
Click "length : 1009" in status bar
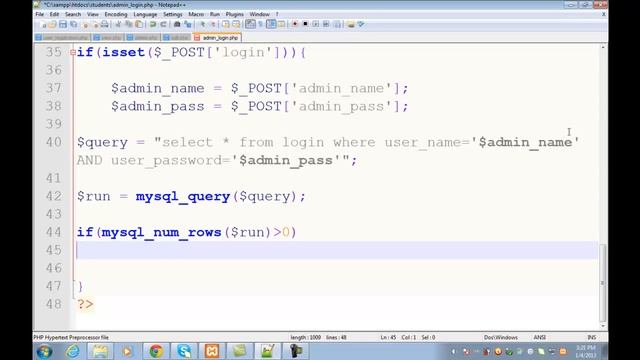306,338
